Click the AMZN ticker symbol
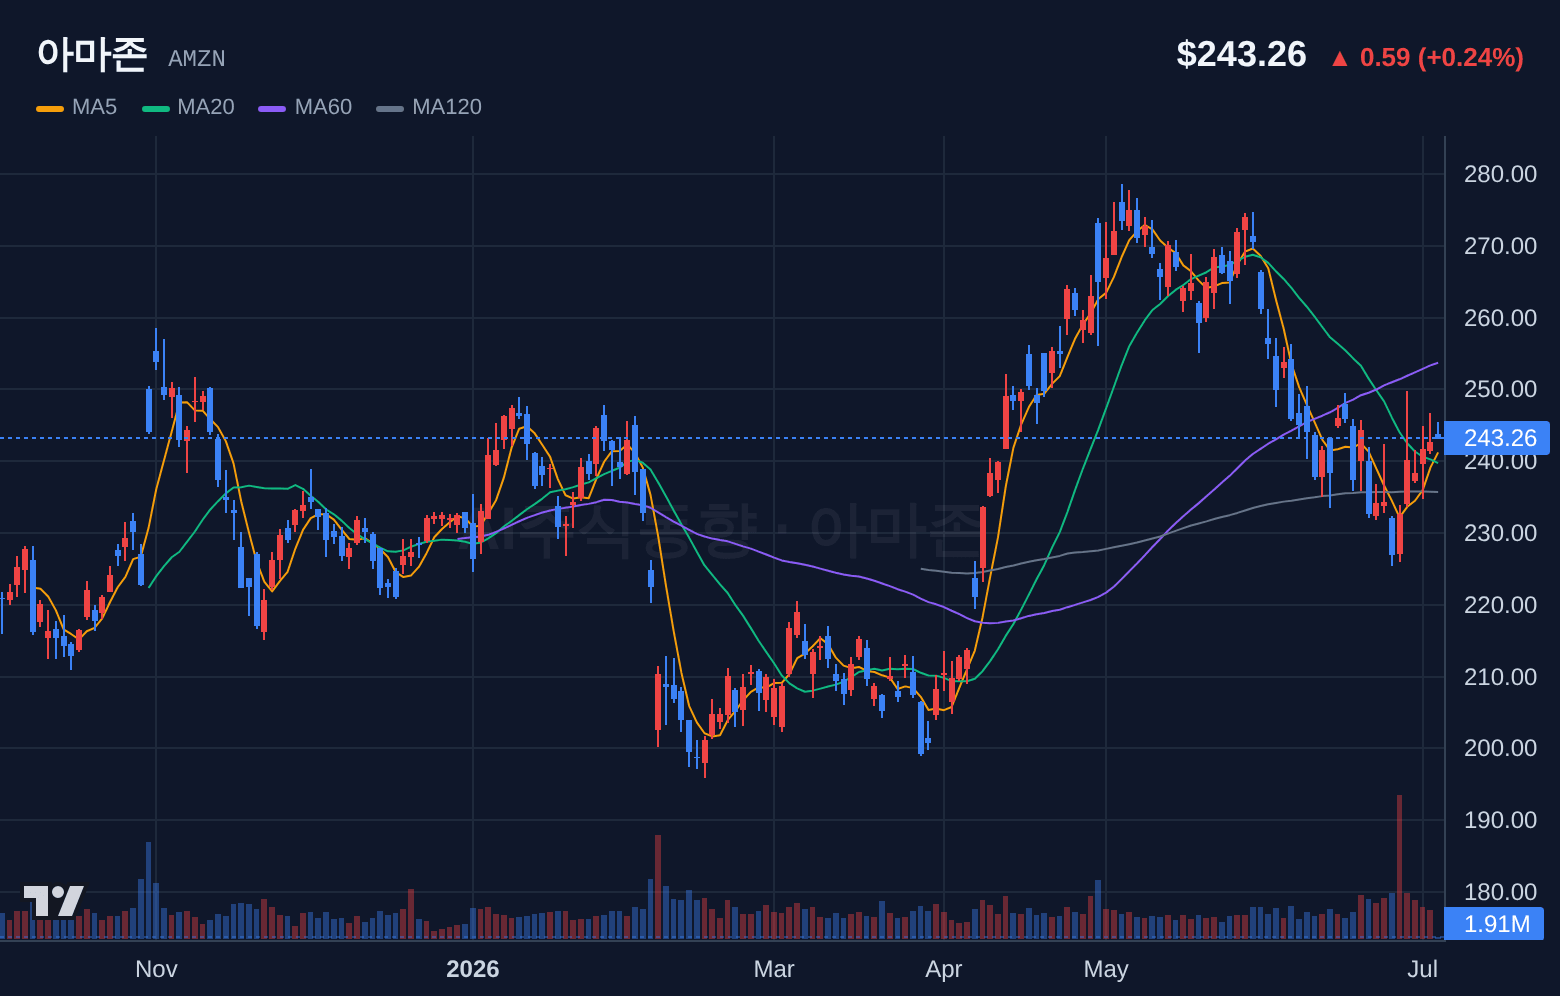Viewport: 1560px width, 996px height. pos(197,59)
